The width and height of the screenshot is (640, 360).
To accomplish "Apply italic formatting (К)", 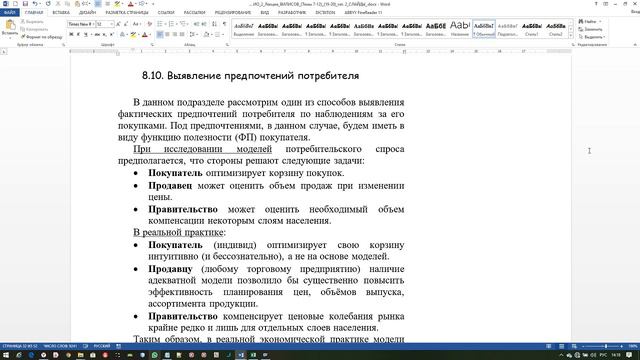I will [x=78, y=35].
